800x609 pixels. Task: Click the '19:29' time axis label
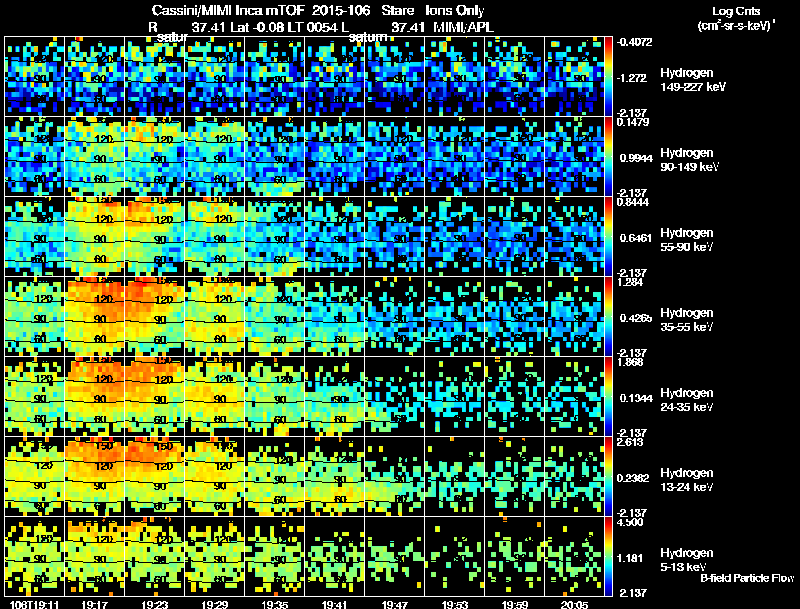[214, 605]
